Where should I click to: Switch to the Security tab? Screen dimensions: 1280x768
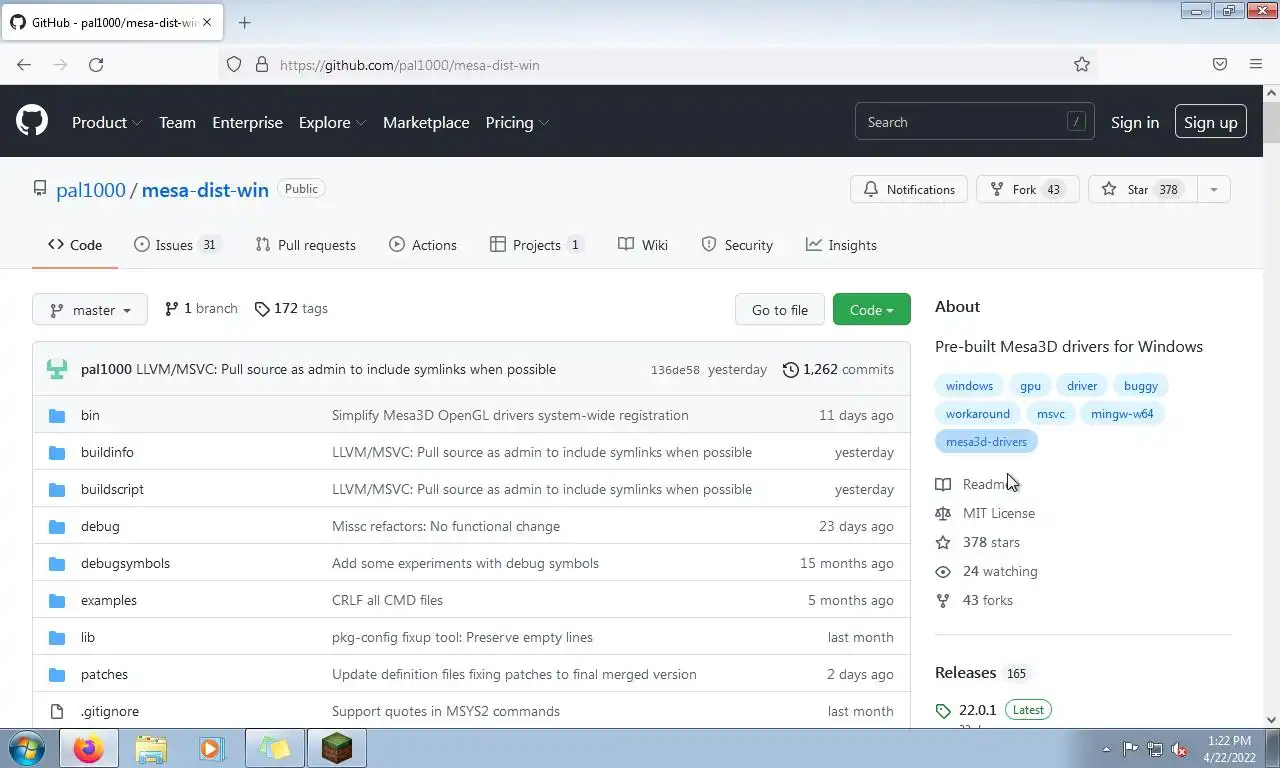pos(737,245)
